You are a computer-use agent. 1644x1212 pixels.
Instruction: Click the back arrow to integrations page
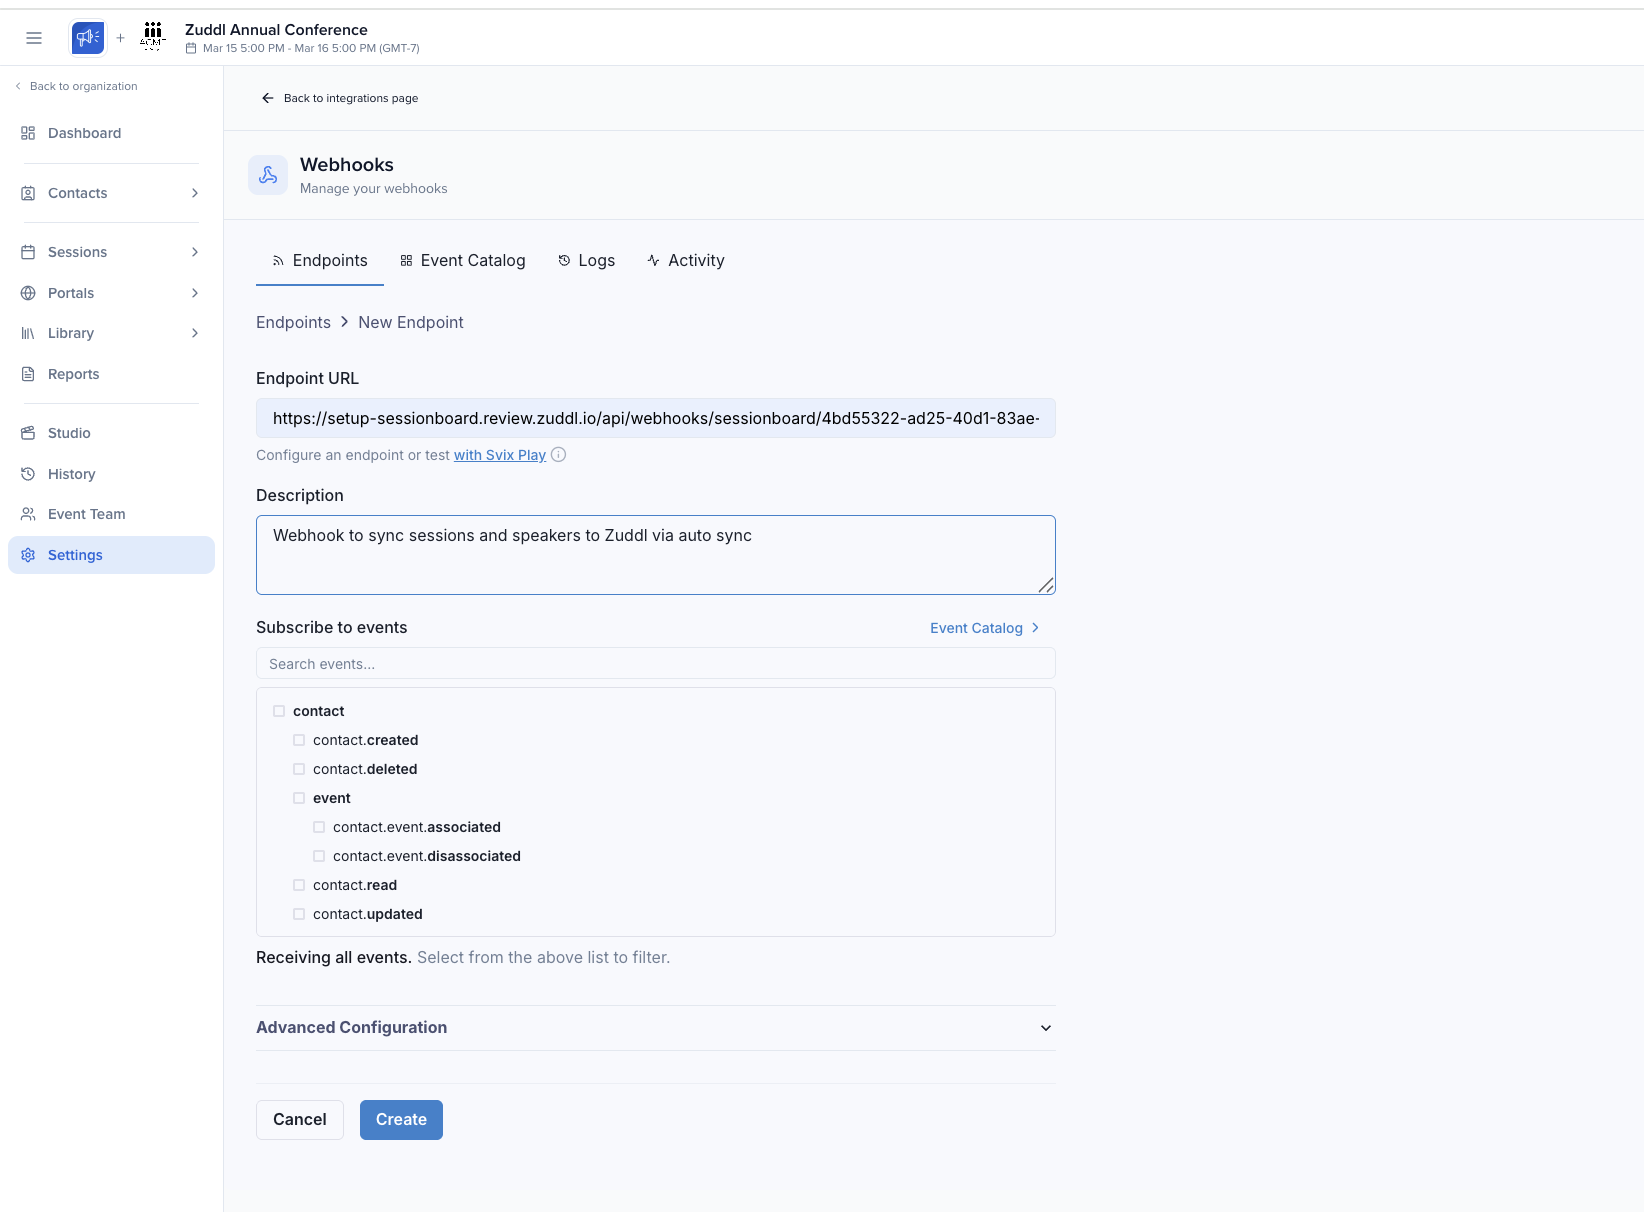(x=267, y=98)
